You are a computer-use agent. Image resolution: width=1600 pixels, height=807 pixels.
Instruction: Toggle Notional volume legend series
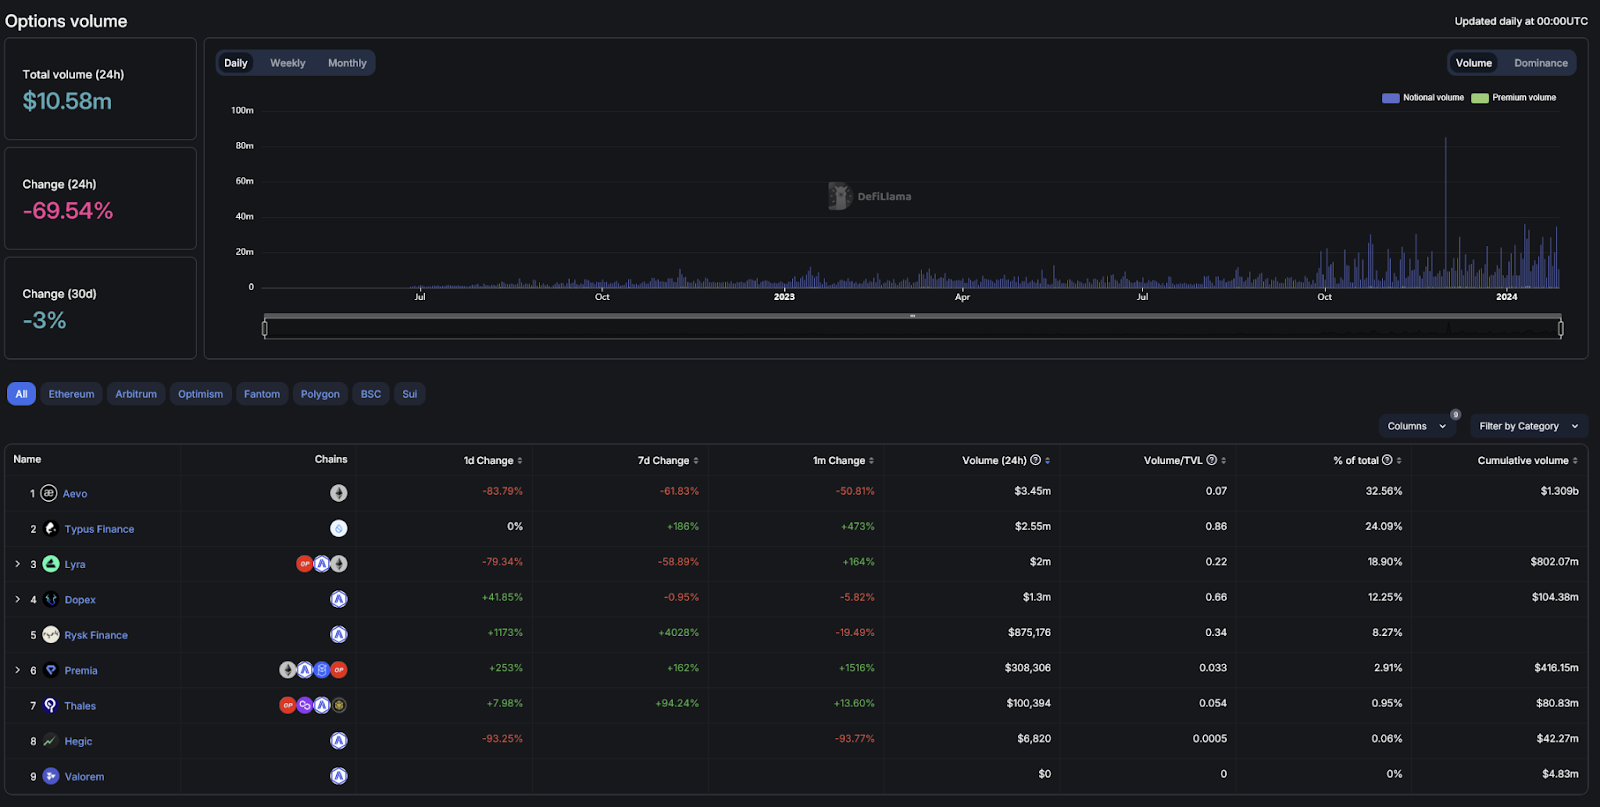coord(1423,98)
